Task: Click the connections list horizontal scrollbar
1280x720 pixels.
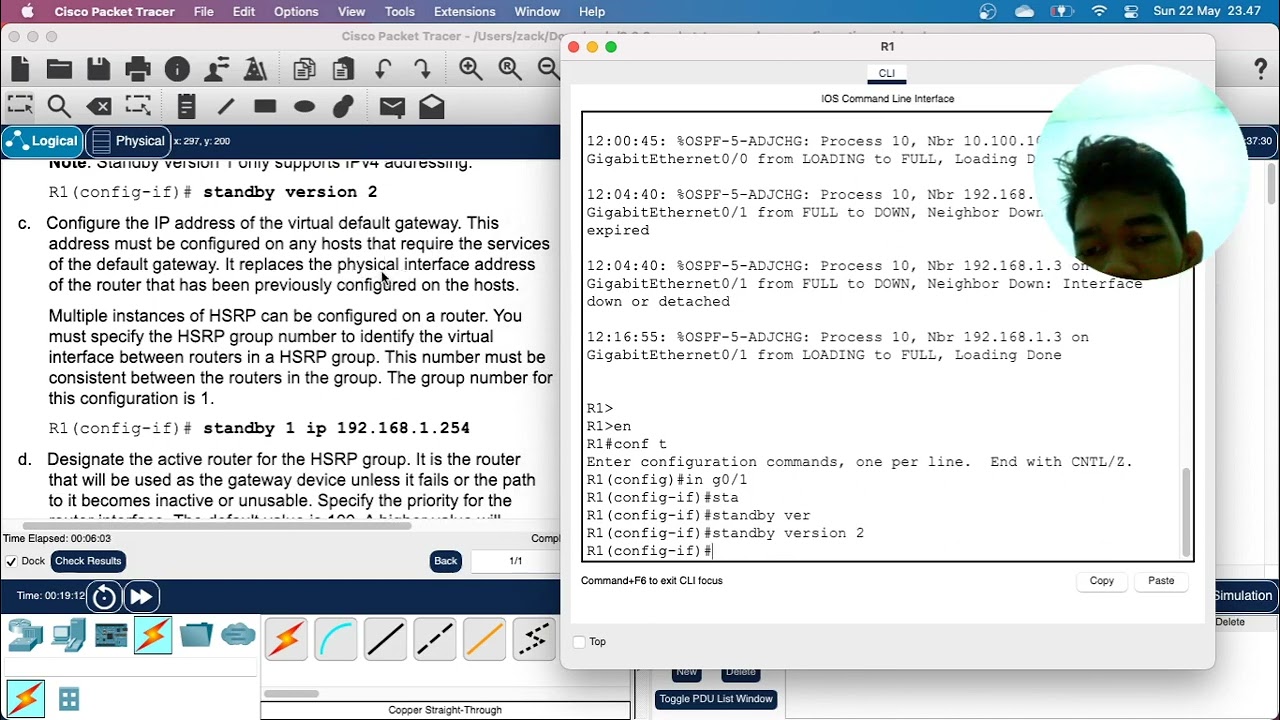Action: pyautogui.click(x=291, y=693)
